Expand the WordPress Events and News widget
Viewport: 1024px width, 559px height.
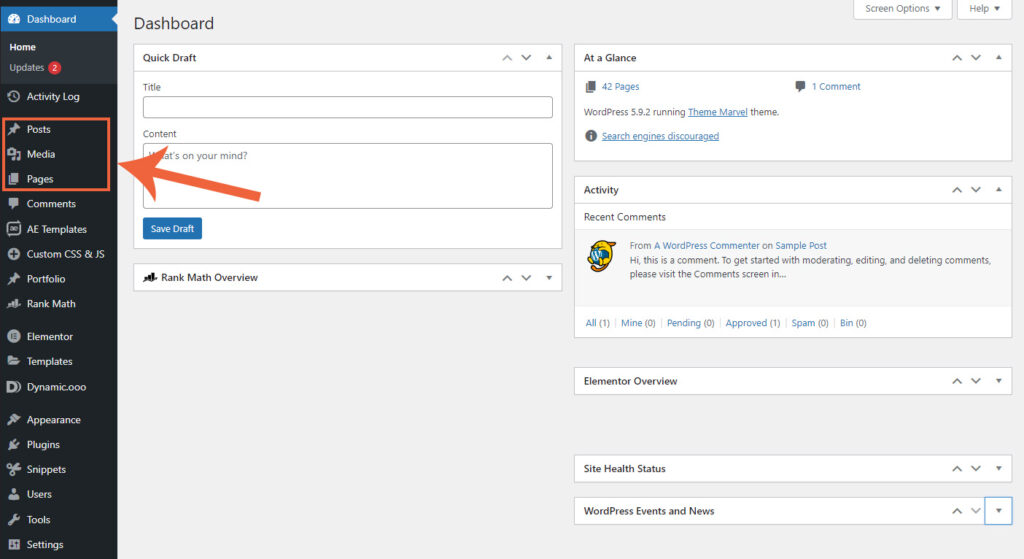pos(999,511)
